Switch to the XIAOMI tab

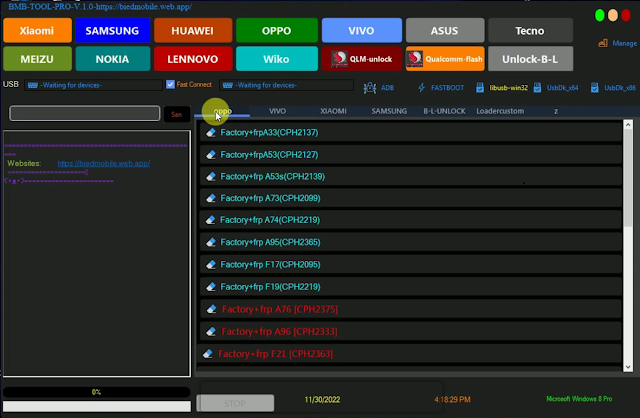point(333,111)
